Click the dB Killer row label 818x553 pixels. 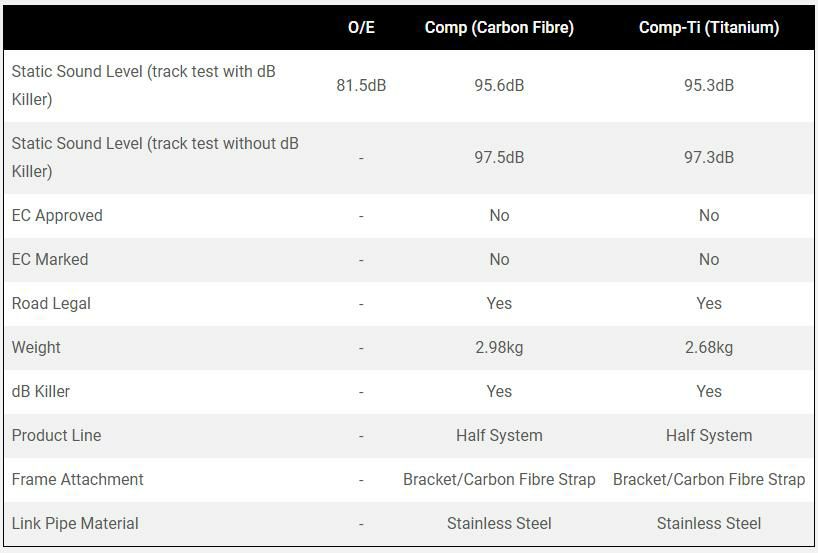tap(41, 392)
